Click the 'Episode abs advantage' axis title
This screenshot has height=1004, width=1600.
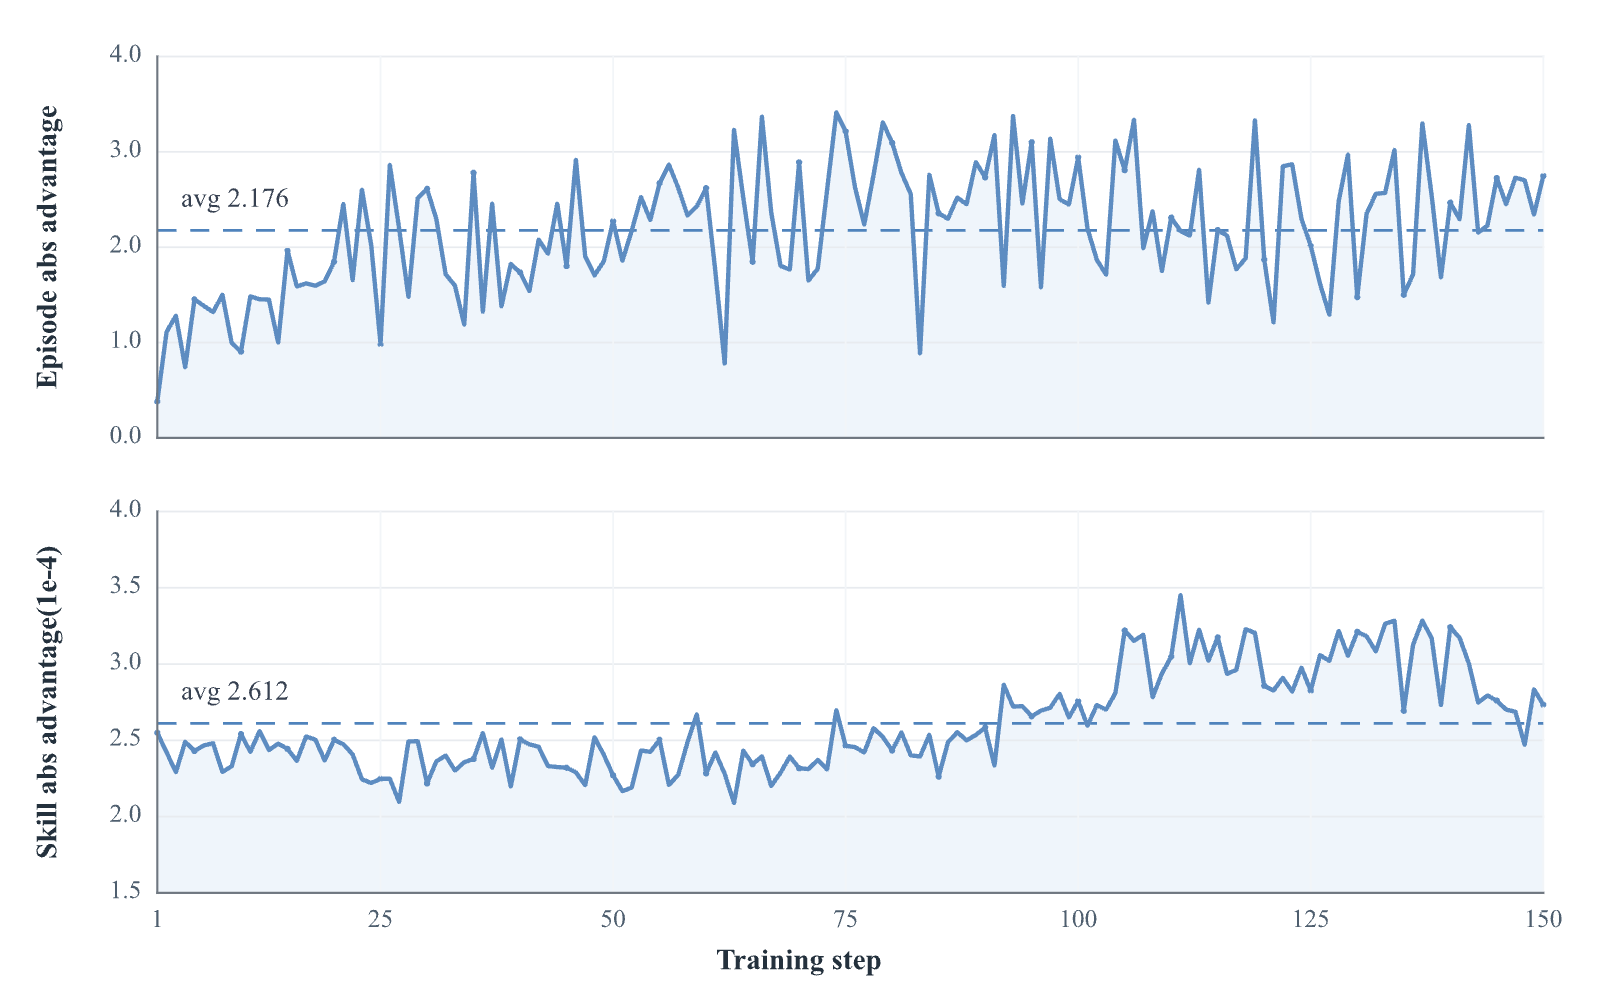(x=48, y=247)
